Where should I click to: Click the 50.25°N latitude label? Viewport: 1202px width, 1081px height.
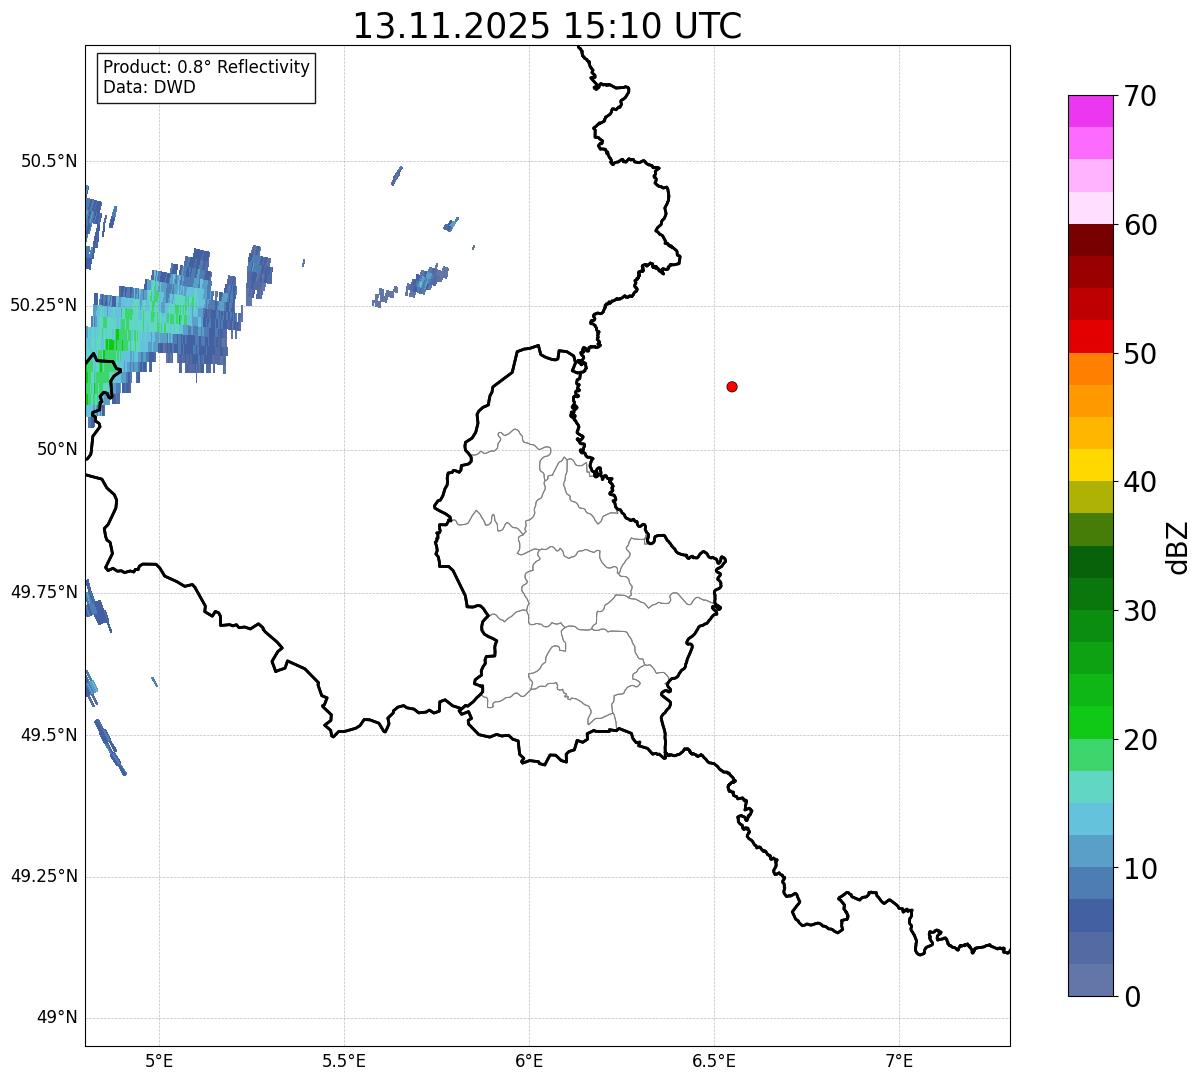click(44, 305)
